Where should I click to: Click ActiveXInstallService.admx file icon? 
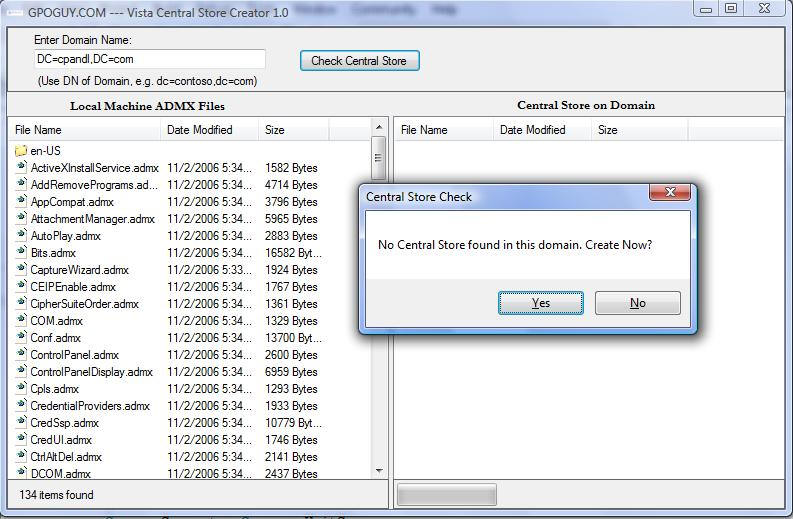[21, 167]
